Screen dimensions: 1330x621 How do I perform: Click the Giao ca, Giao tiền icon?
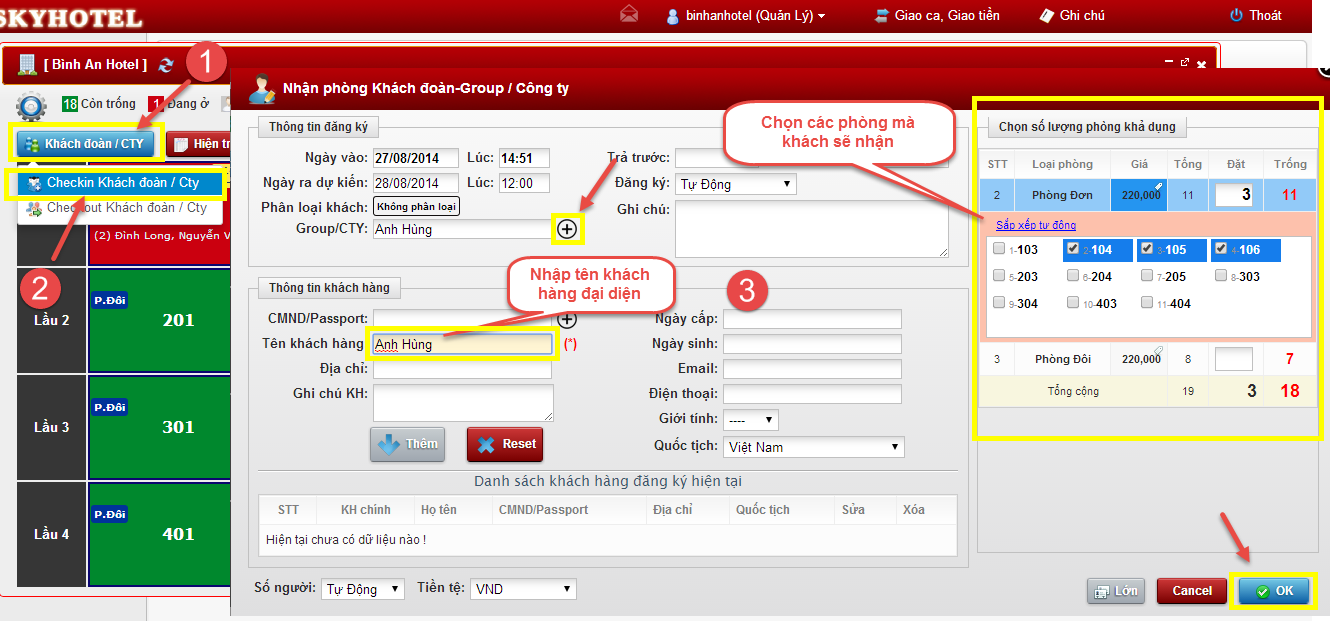coord(881,15)
